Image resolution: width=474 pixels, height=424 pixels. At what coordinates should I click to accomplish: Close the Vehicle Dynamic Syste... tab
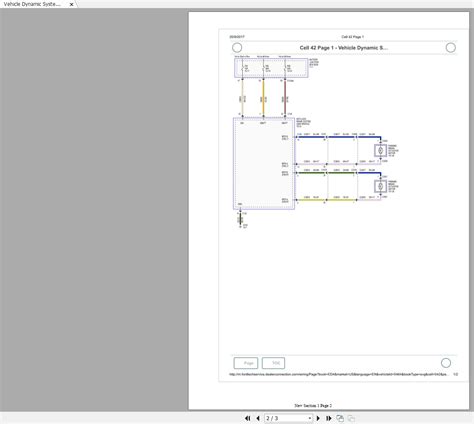pos(71,5)
